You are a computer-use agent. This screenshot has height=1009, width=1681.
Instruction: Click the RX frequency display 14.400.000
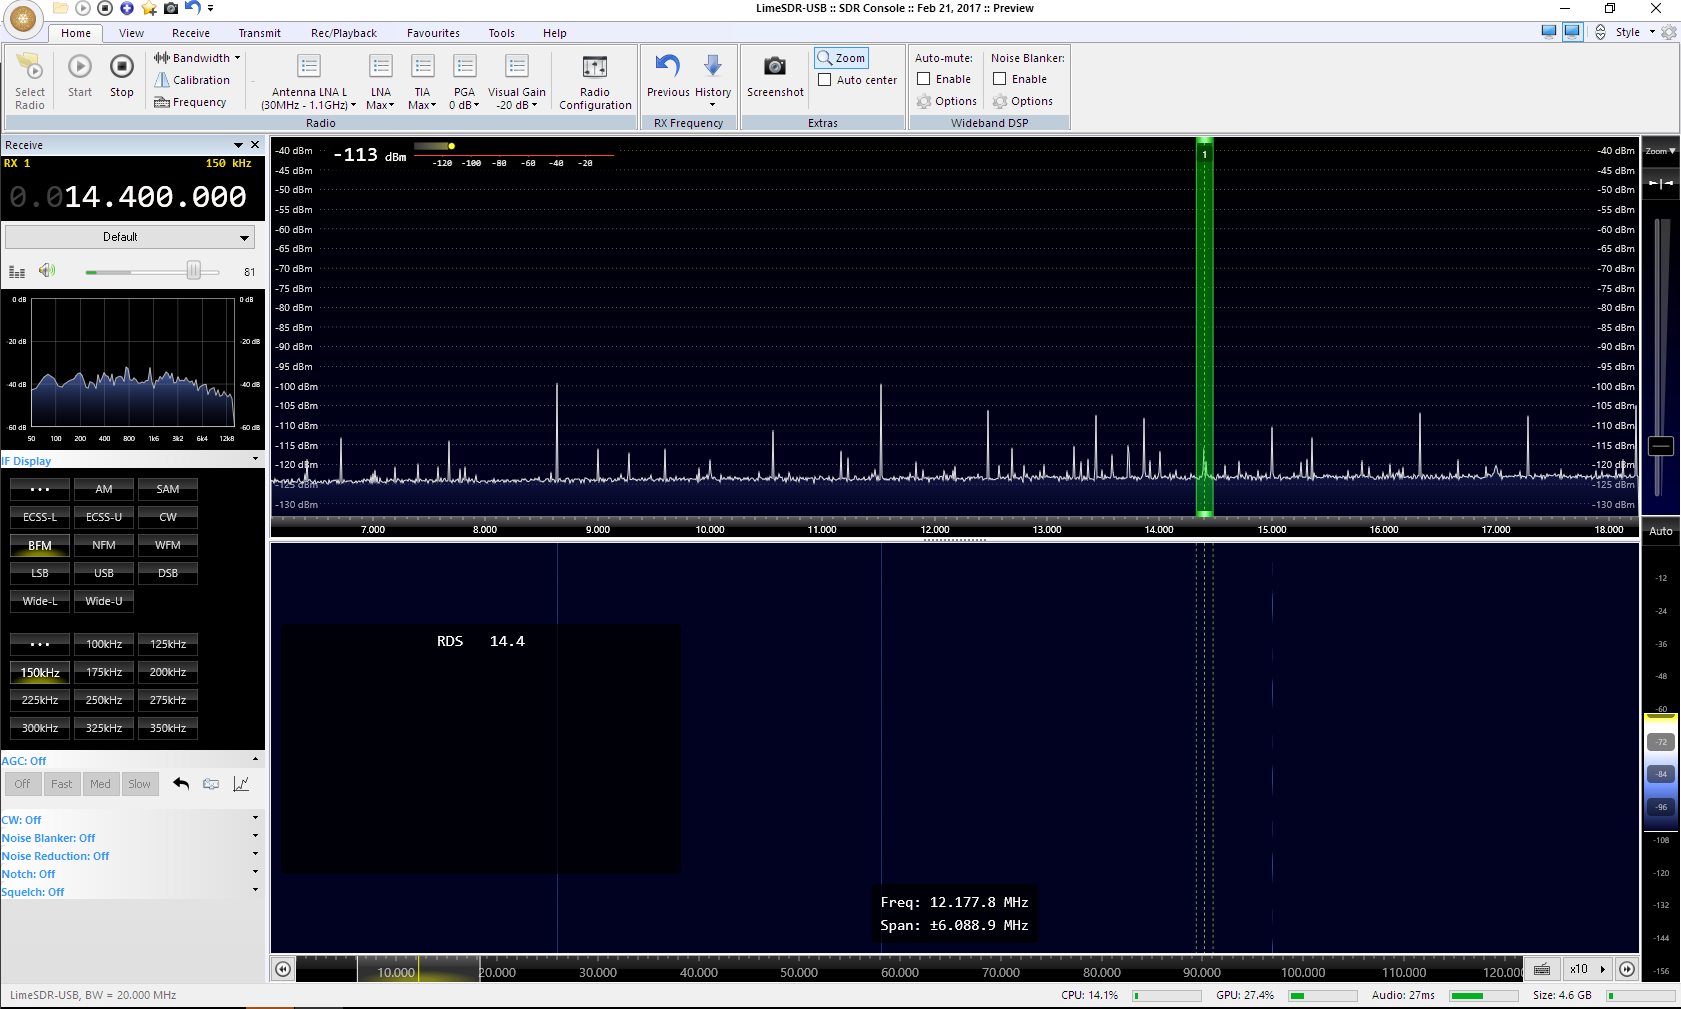[155, 197]
